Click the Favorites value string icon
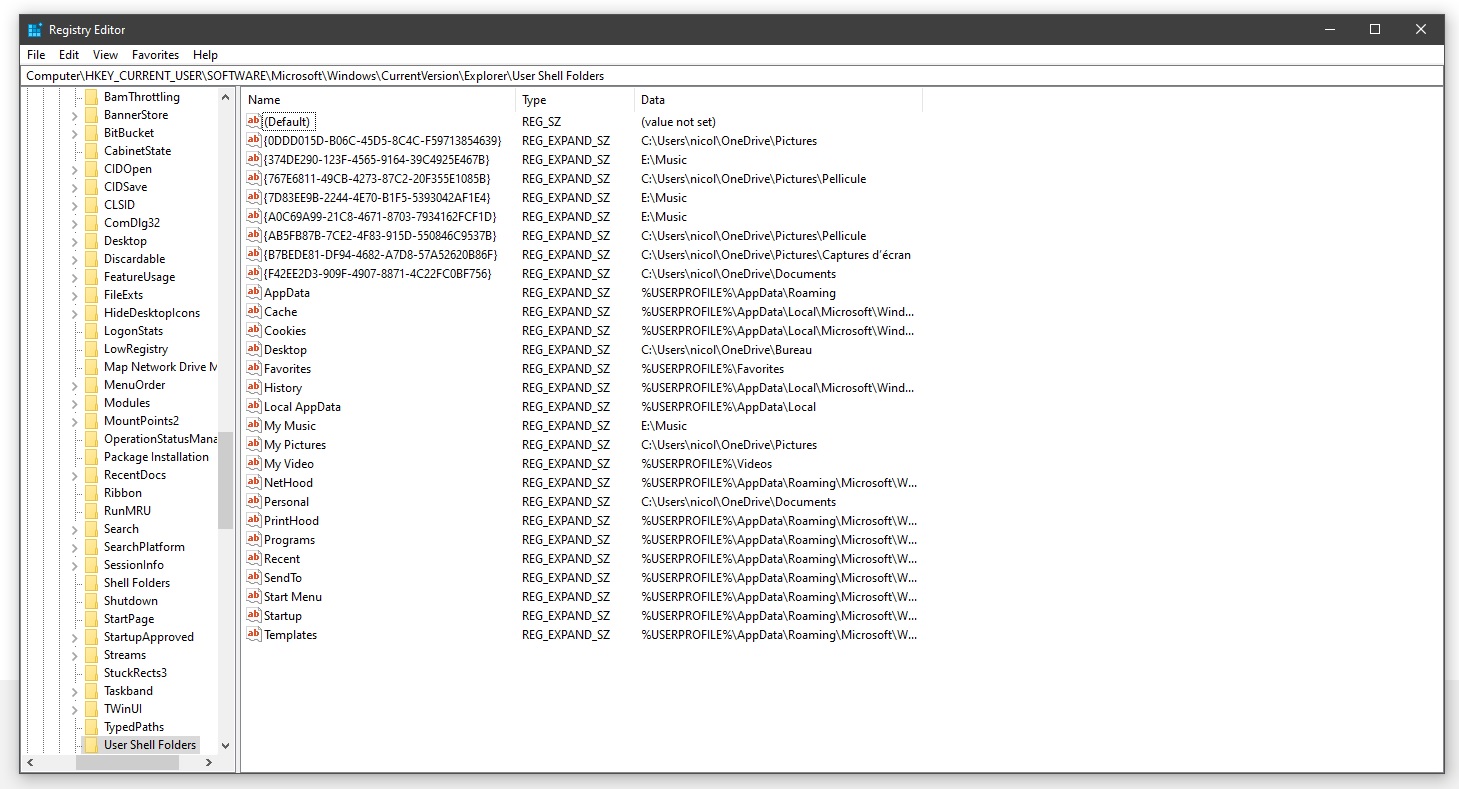 pyautogui.click(x=253, y=369)
